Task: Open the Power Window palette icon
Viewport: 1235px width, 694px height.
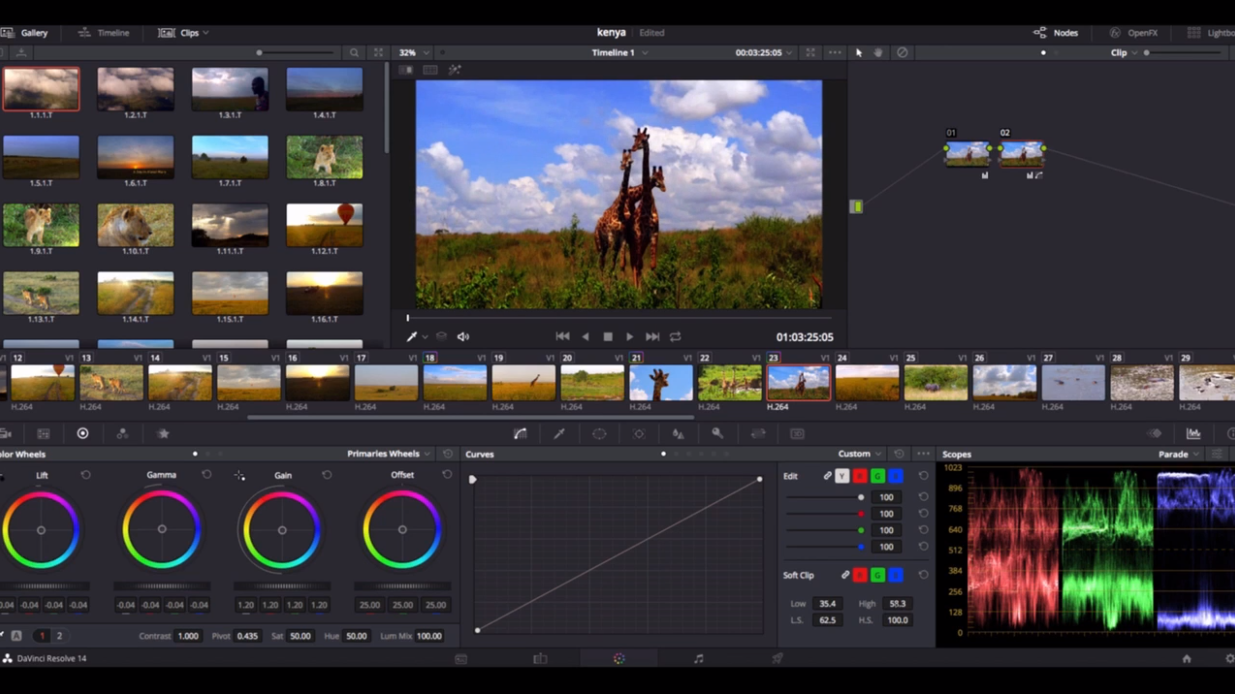Action: point(599,434)
